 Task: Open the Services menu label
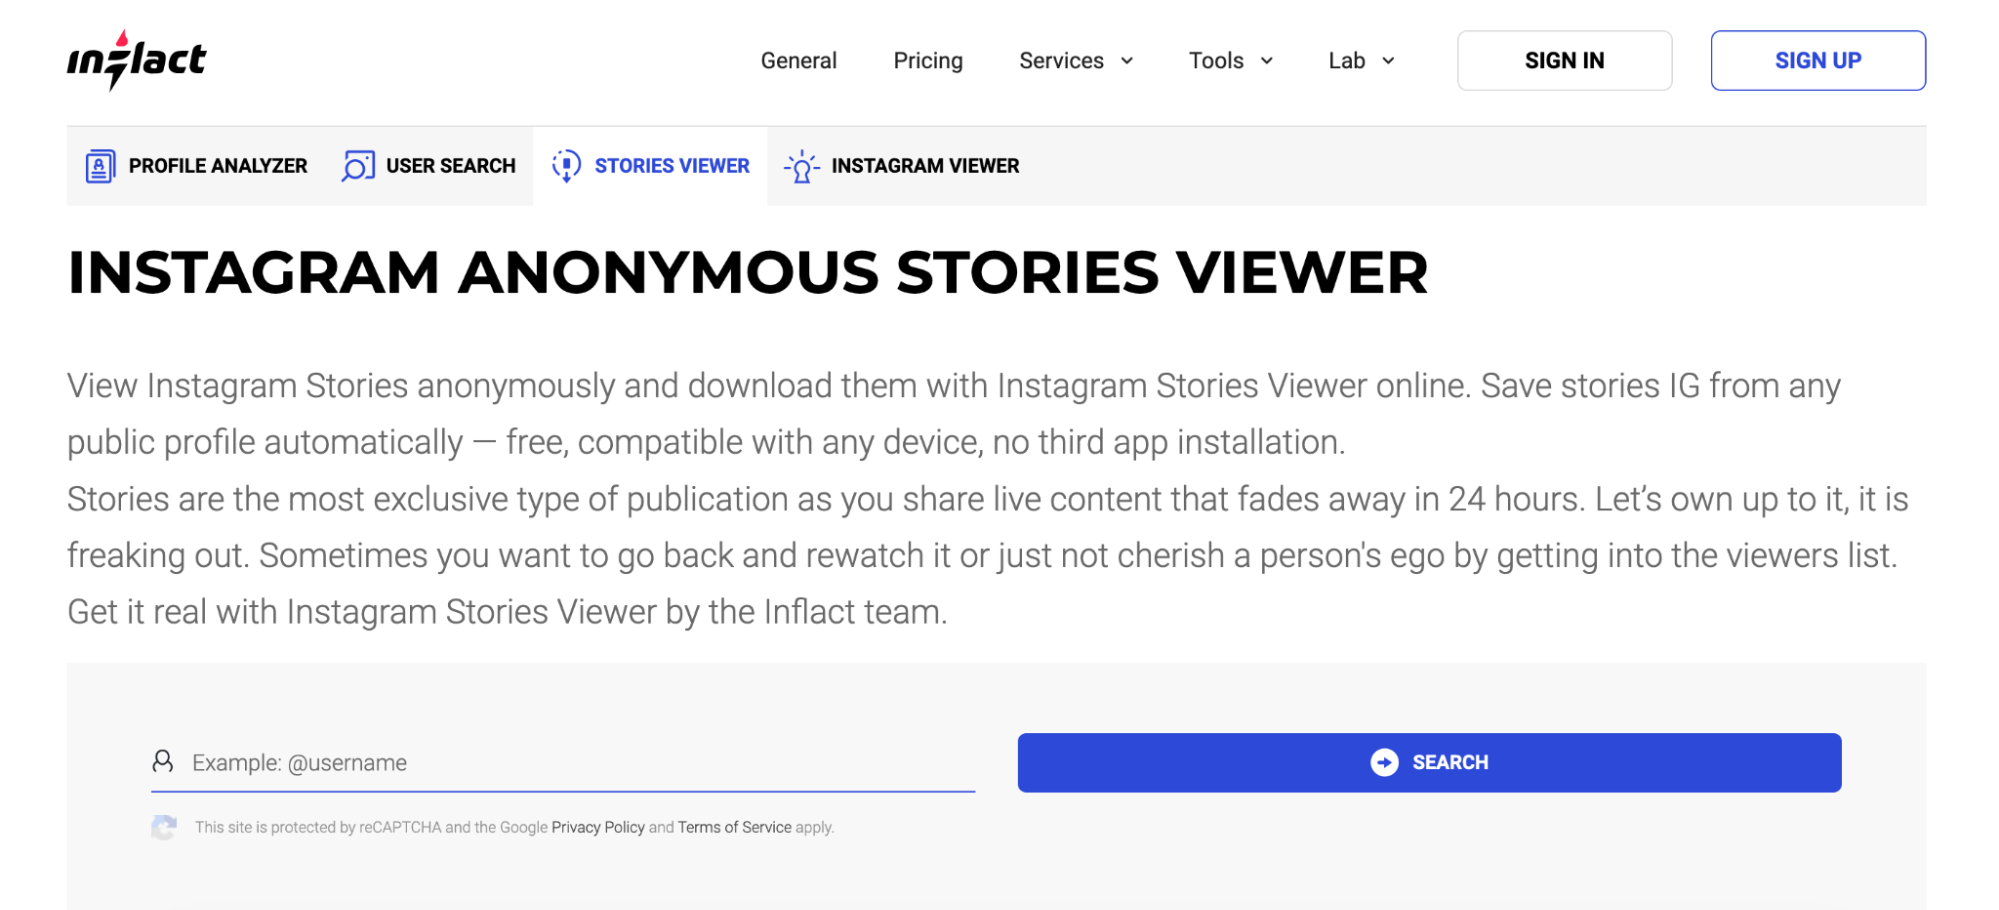tap(1061, 61)
